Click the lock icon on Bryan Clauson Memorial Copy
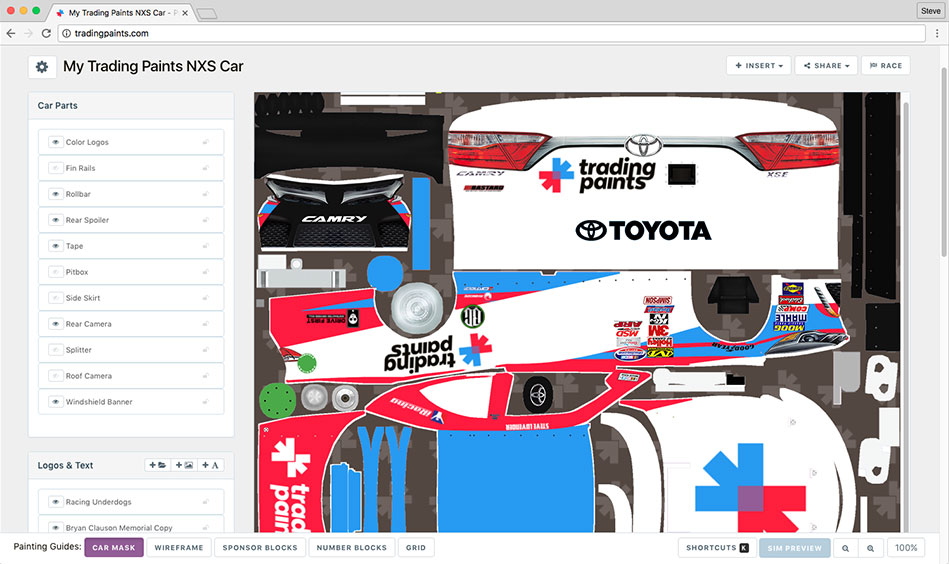The width and height of the screenshot is (949, 564). click(x=206, y=528)
